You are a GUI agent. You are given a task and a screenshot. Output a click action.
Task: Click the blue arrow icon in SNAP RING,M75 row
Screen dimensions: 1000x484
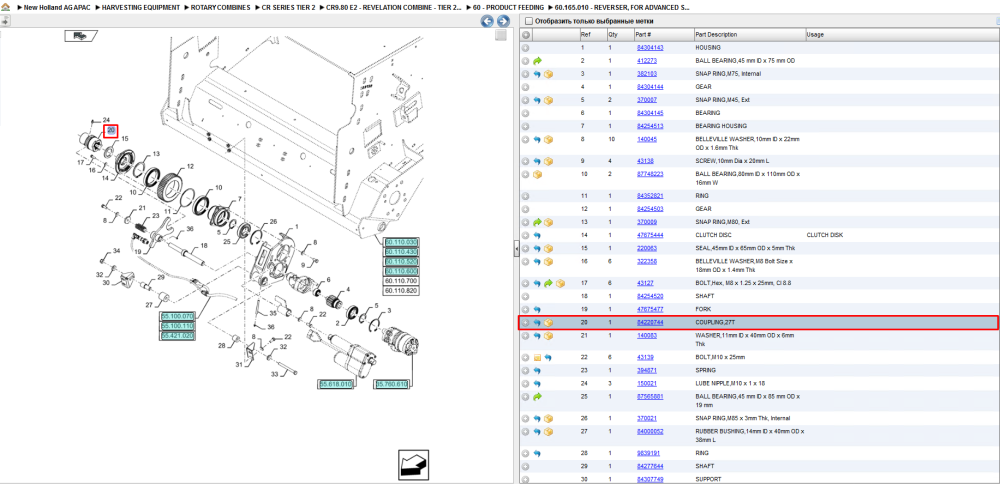click(x=537, y=74)
